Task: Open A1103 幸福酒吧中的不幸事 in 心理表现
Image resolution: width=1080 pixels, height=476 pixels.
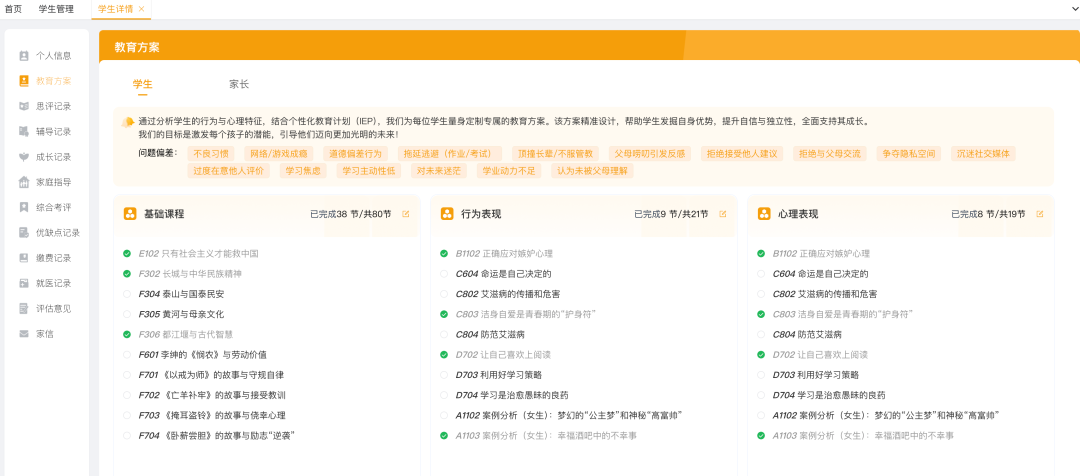Action: click(862, 435)
